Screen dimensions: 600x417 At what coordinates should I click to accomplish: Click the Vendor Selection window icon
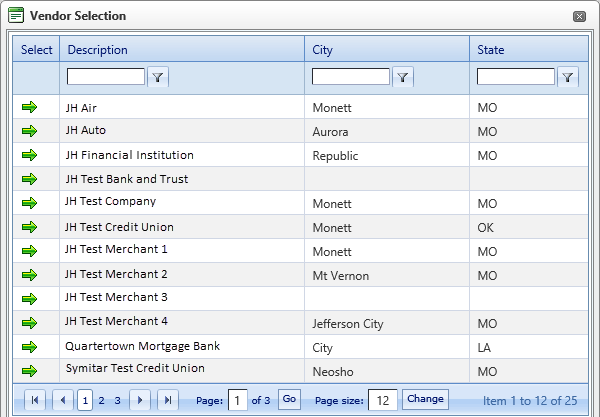[x=16, y=15]
